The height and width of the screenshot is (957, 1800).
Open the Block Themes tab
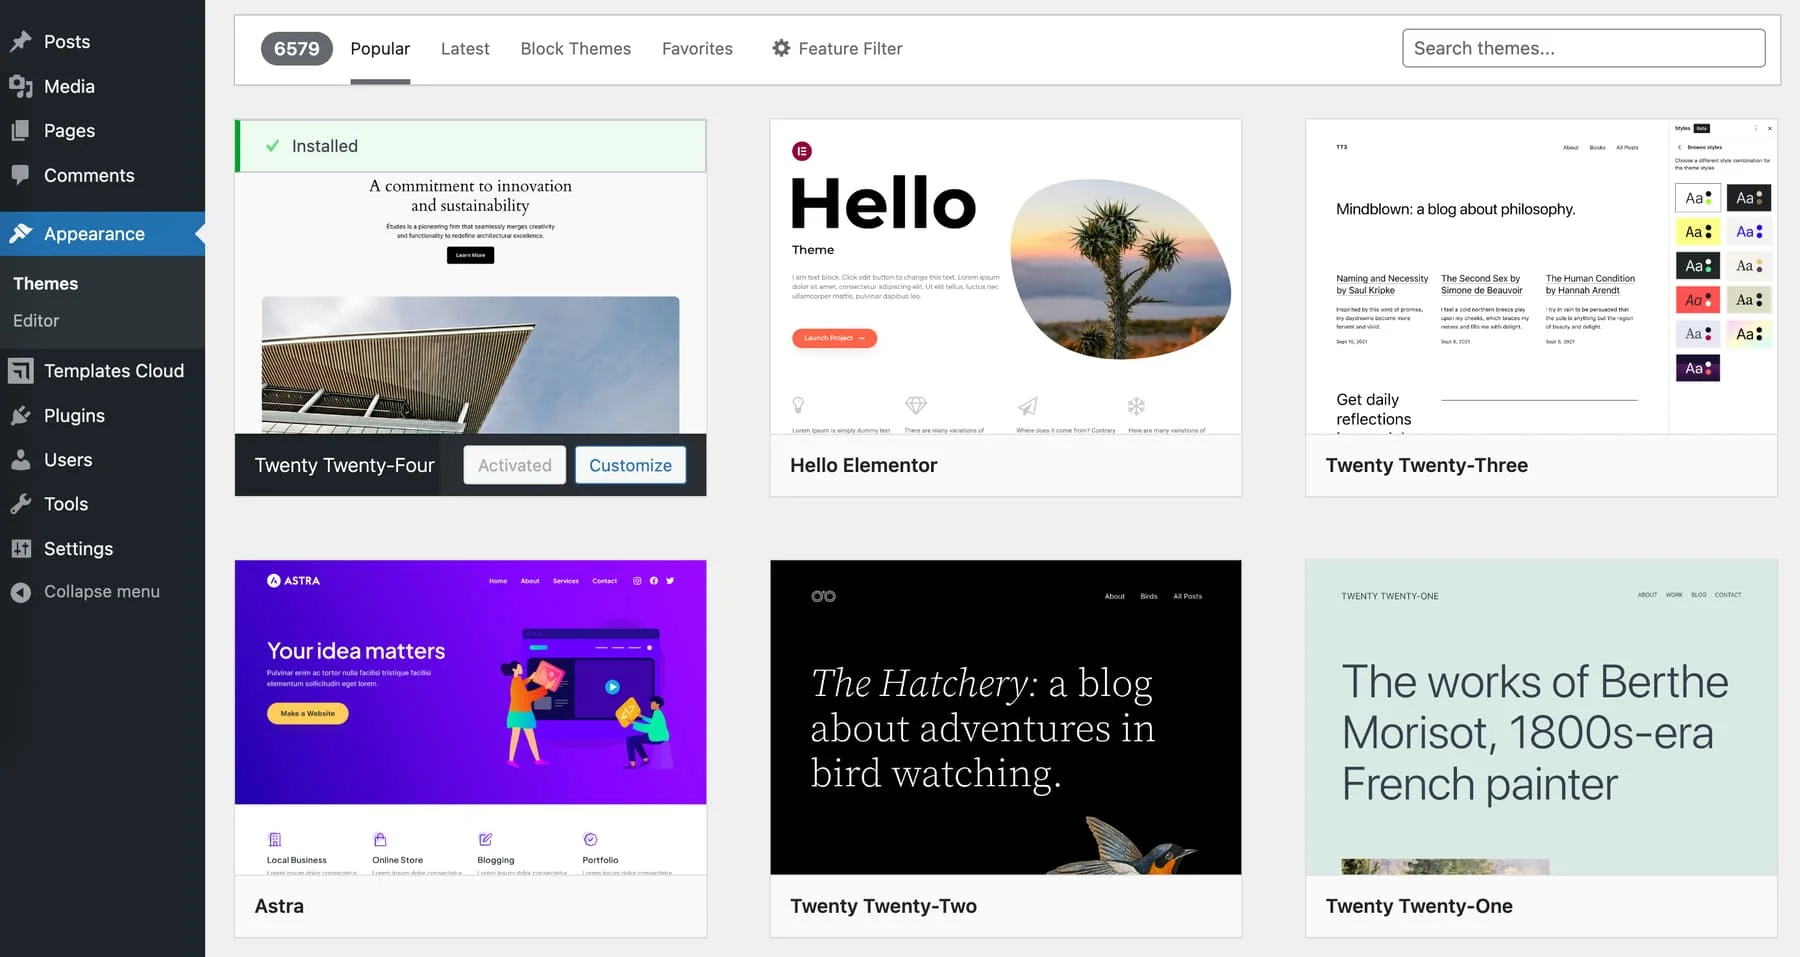575,48
